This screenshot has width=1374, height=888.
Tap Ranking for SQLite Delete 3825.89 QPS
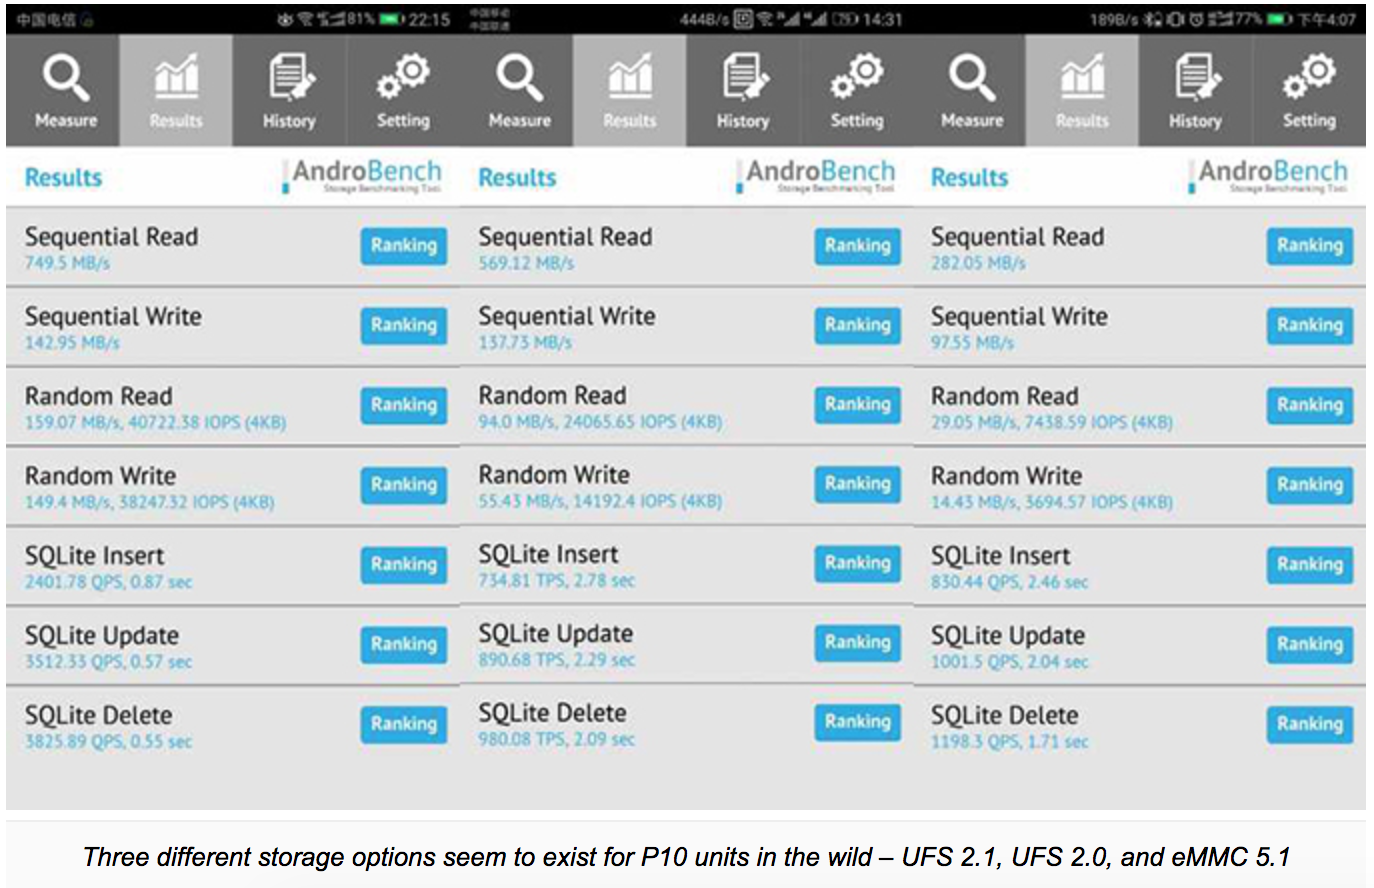(404, 724)
